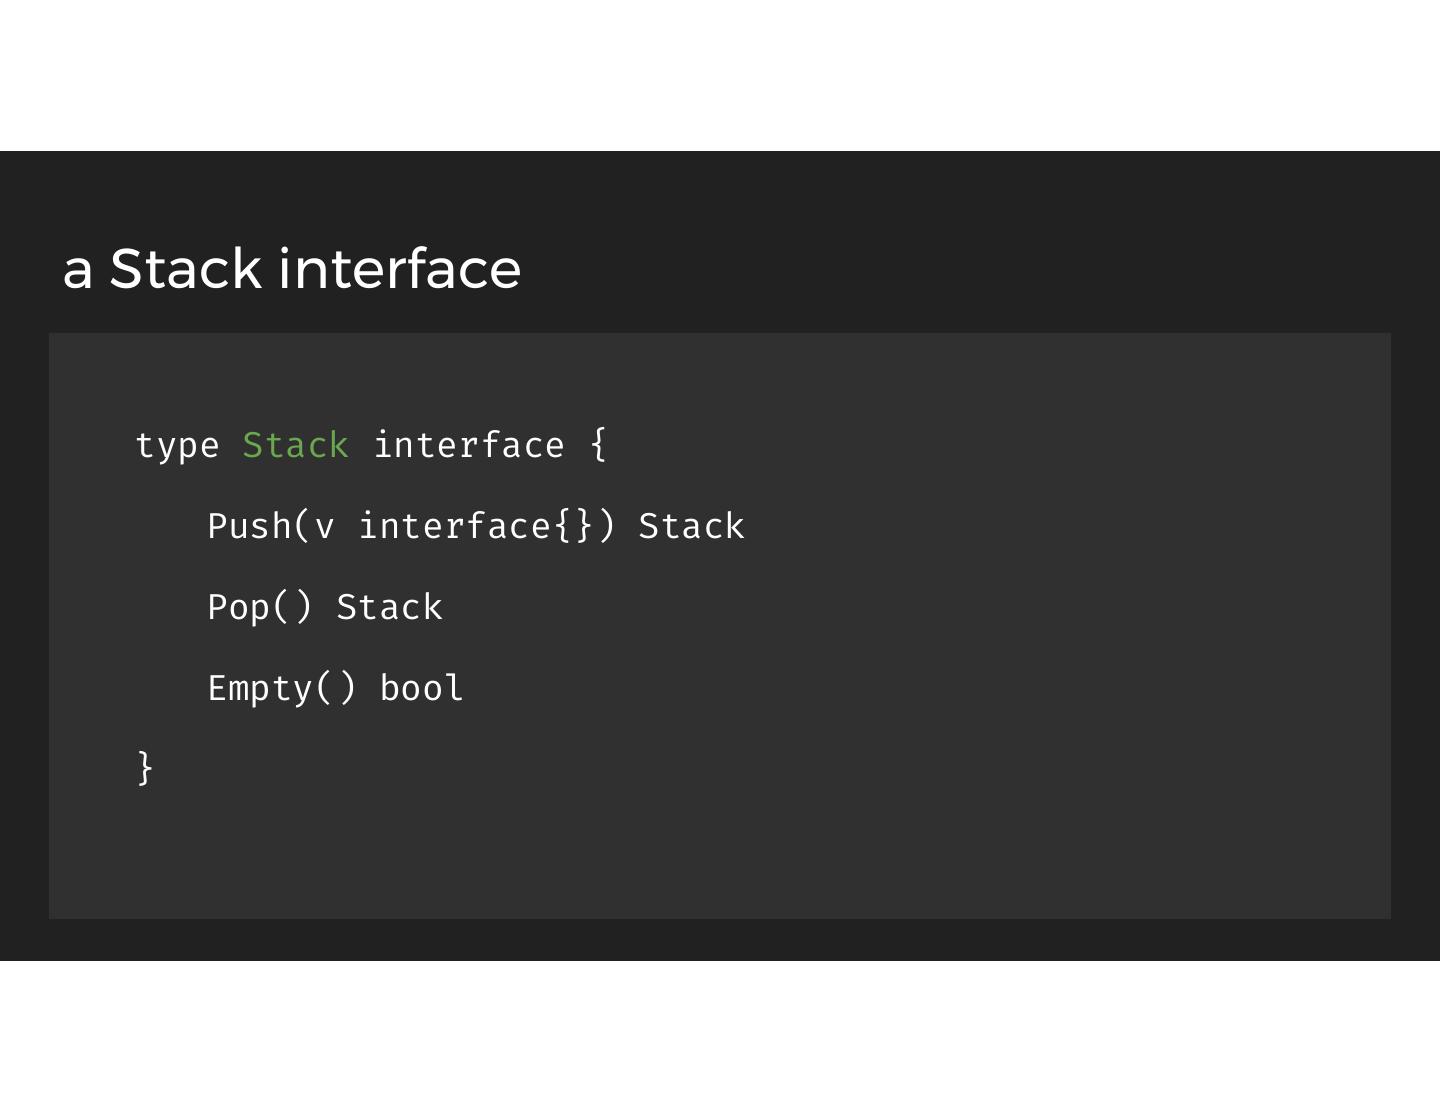
Task: Click the 'Pop()' method name
Action: (260, 607)
